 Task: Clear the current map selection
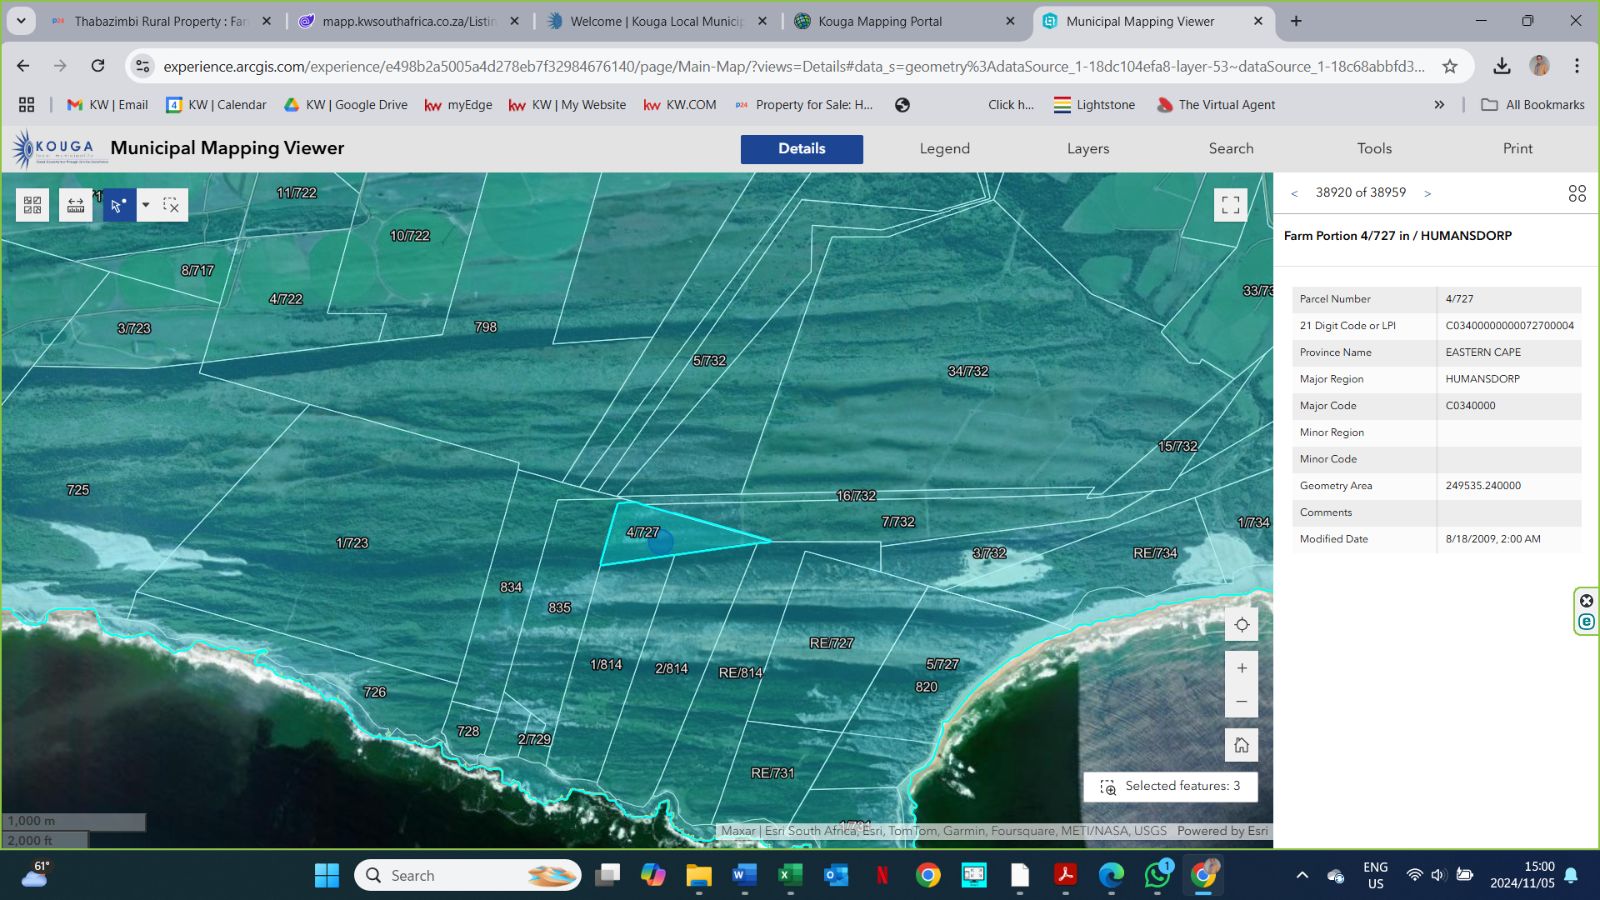tap(171, 205)
